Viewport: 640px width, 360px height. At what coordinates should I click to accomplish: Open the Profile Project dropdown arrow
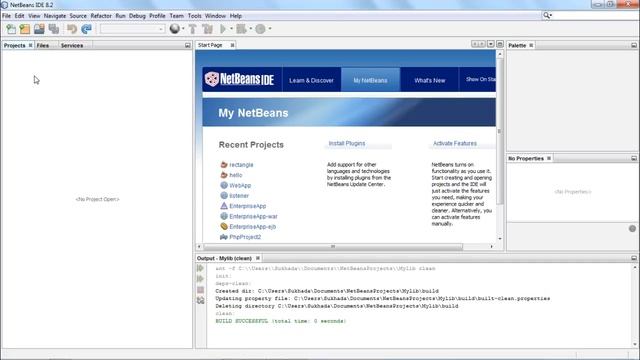(270, 29)
